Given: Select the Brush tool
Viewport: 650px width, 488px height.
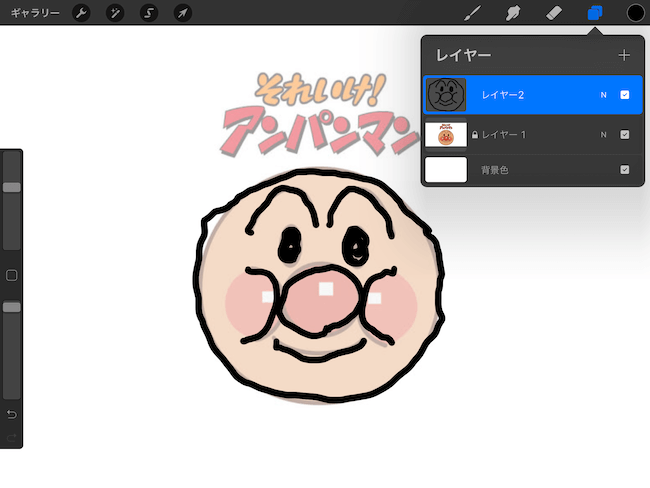Looking at the screenshot, I should pos(473,13).
